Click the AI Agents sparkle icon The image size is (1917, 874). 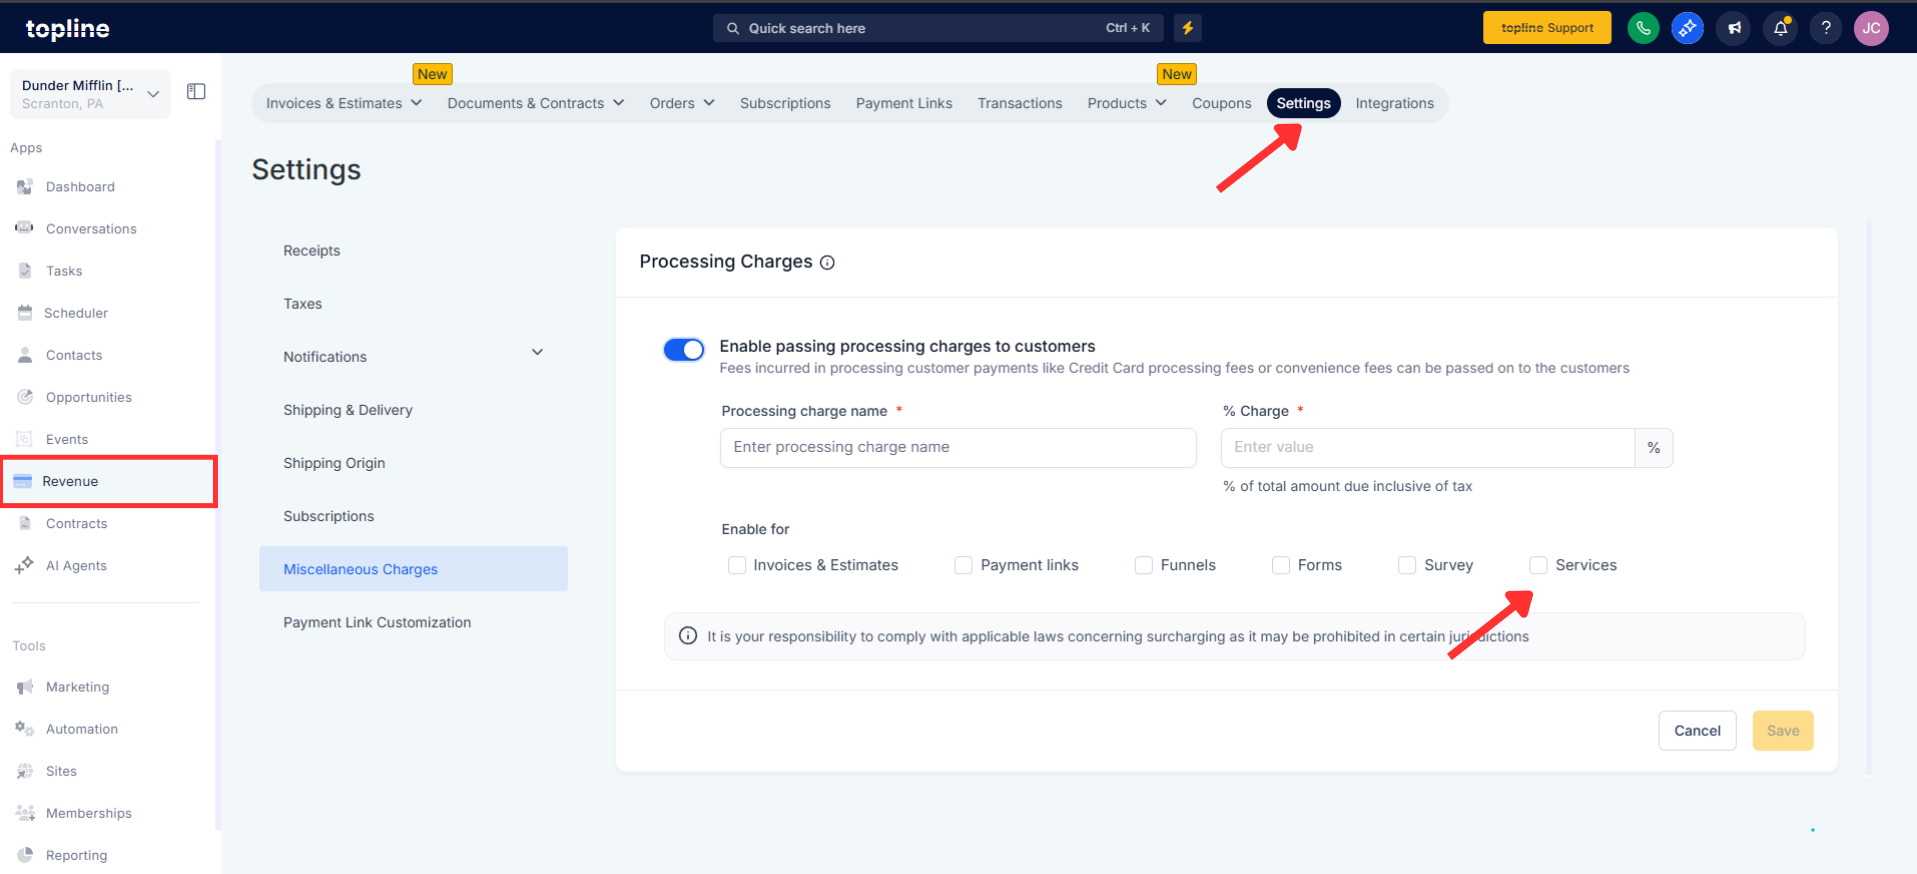coord(24,565)
